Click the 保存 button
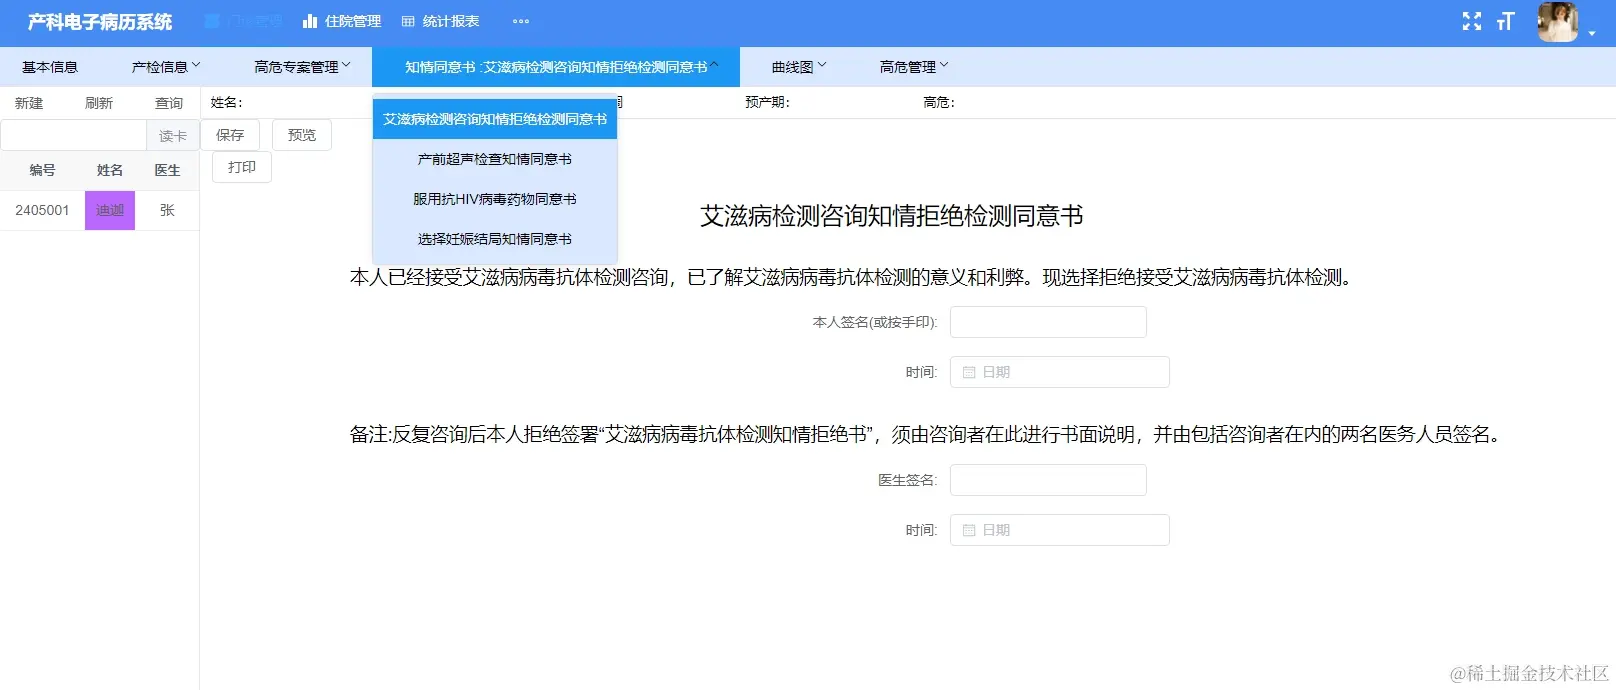This screenshot has width=1616, height=690. [230, 135]
